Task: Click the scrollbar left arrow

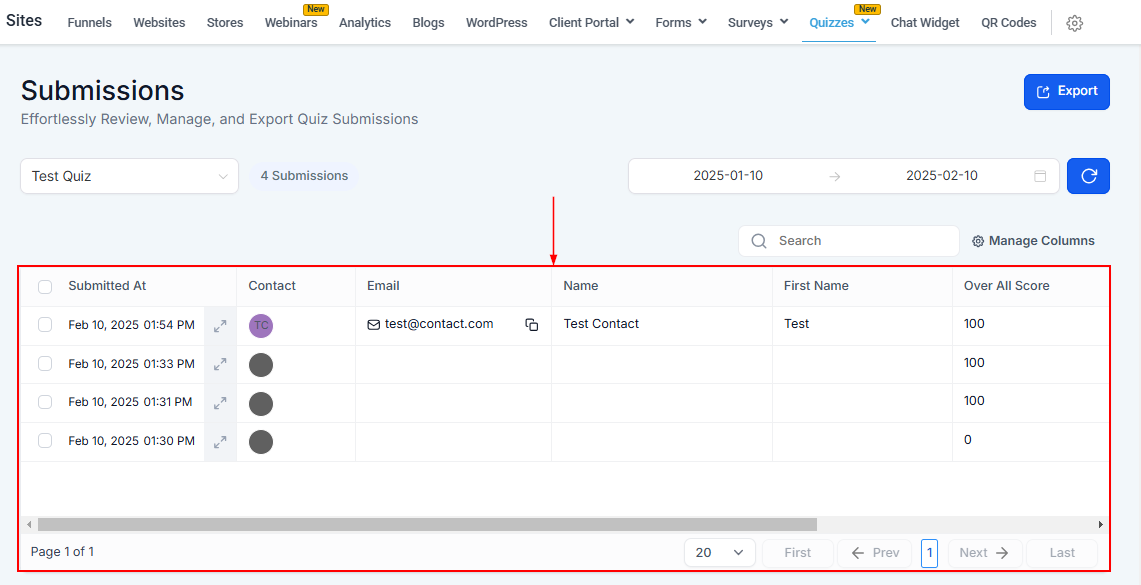Action: click(x=28, y=525)
